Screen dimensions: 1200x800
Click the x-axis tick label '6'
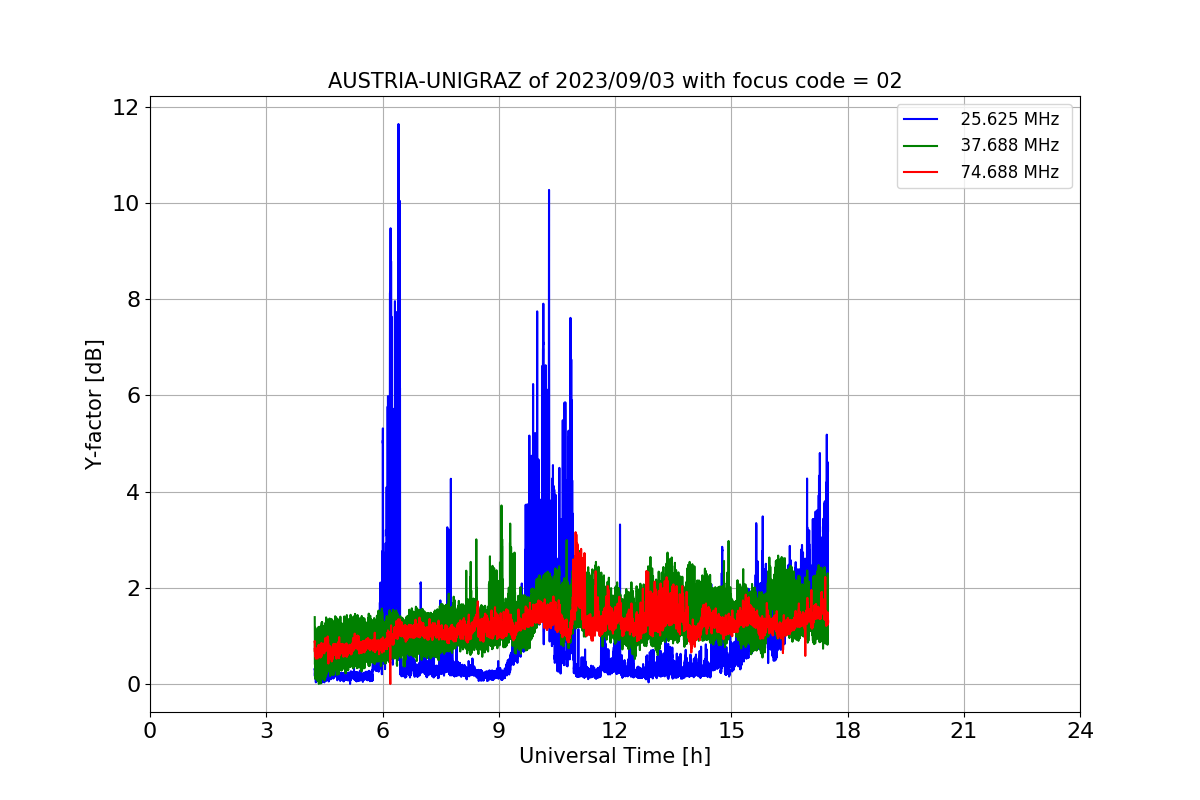coord(382,731)
